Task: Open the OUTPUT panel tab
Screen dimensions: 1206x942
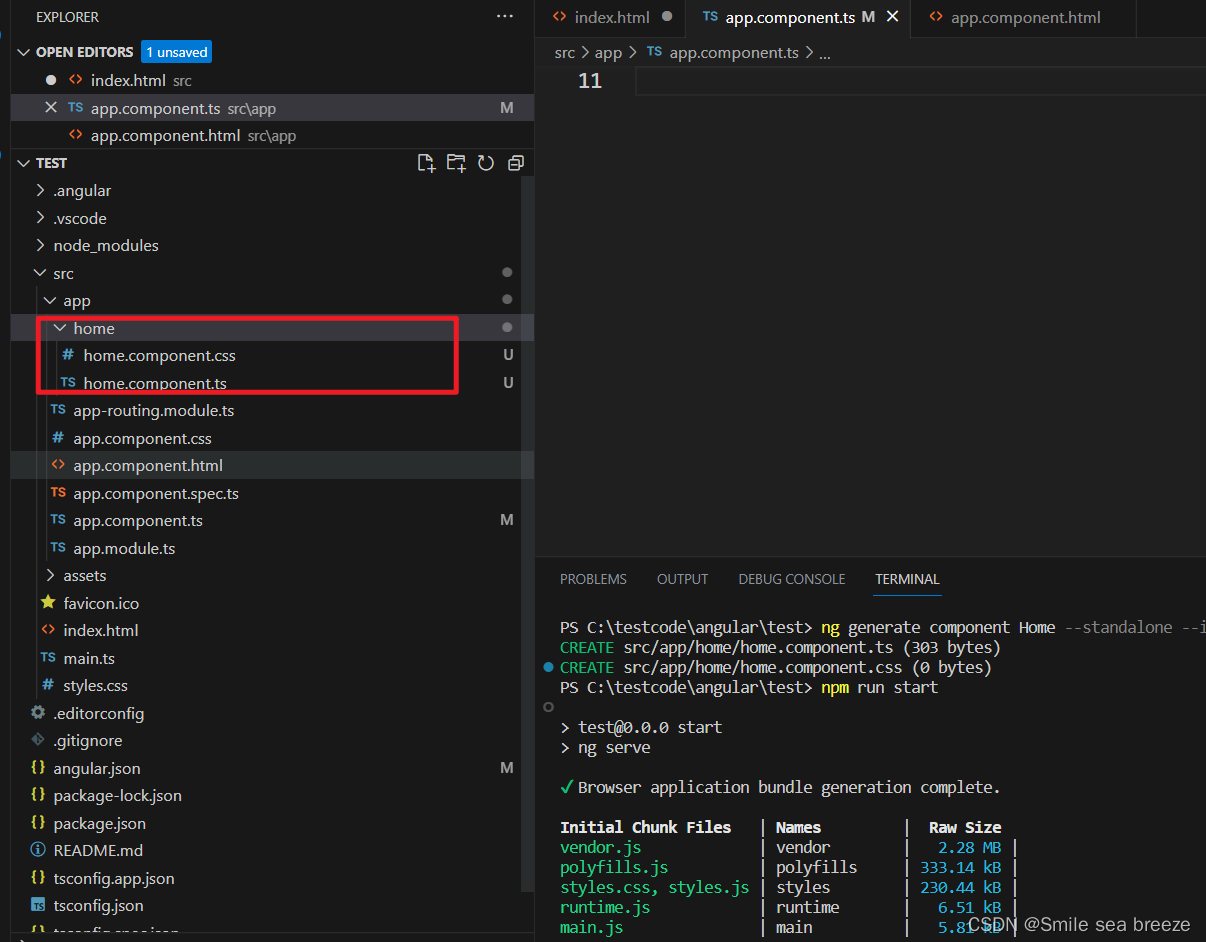Action: 682,579
